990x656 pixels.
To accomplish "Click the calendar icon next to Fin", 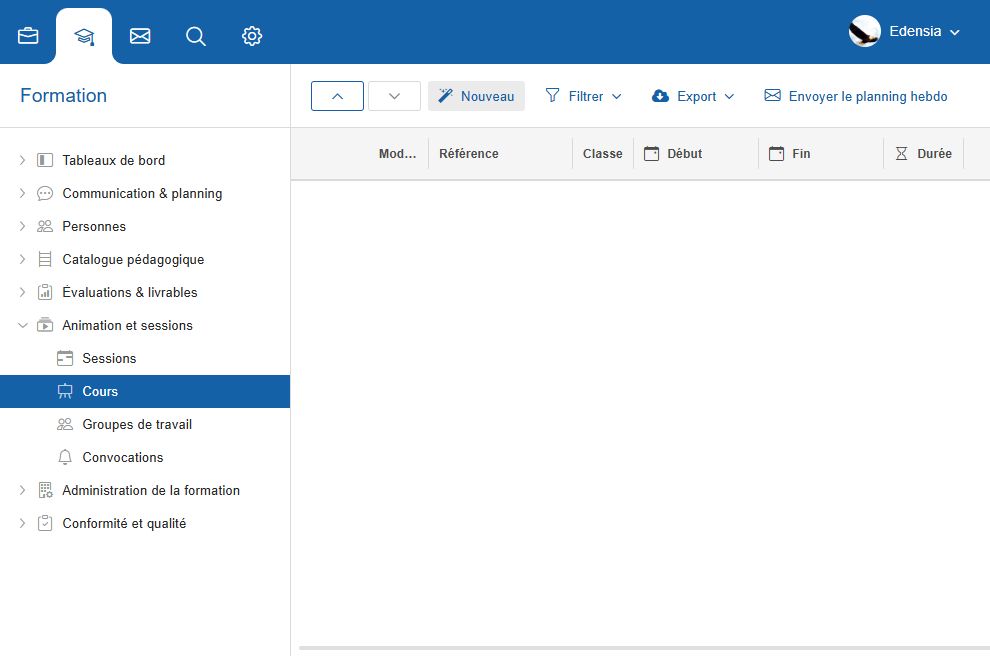I will coord(776,153).
